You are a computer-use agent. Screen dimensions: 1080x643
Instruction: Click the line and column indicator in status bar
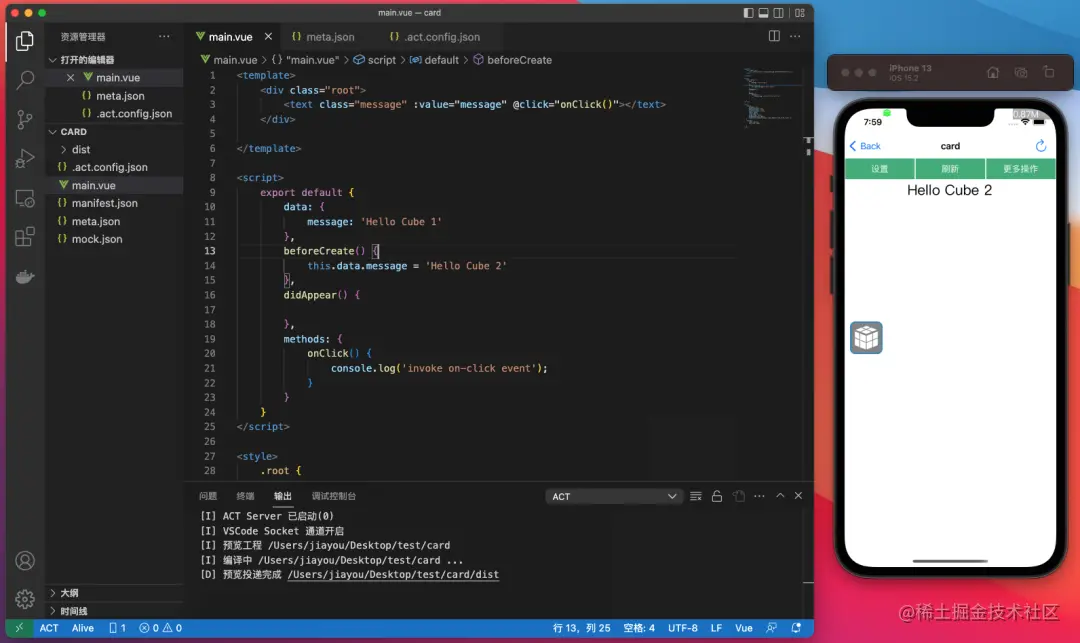[581, 628]
